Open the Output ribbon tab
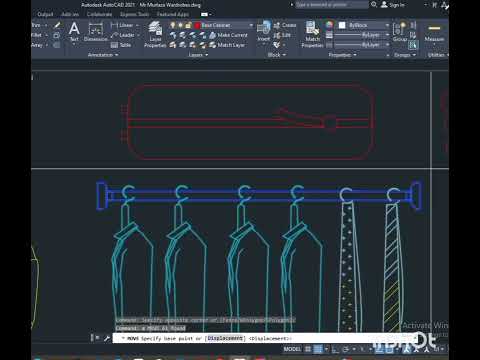 coord(45,14)
